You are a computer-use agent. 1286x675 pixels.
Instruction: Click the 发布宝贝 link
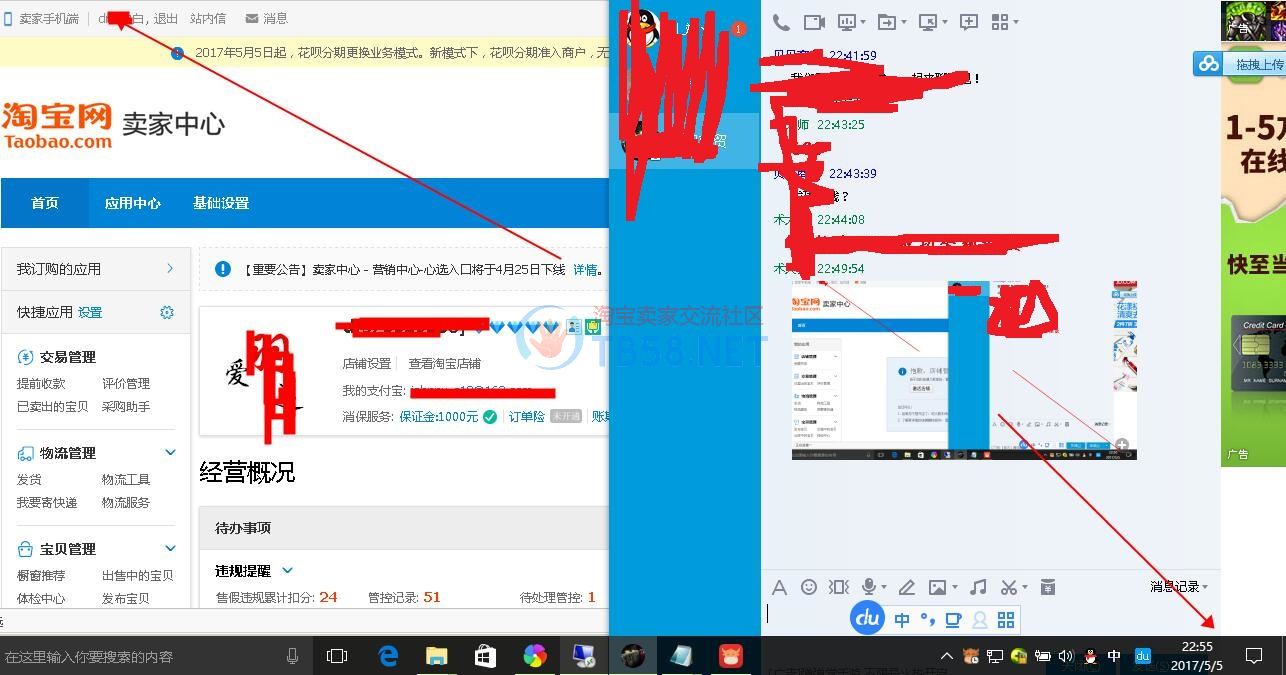point(126,598)
